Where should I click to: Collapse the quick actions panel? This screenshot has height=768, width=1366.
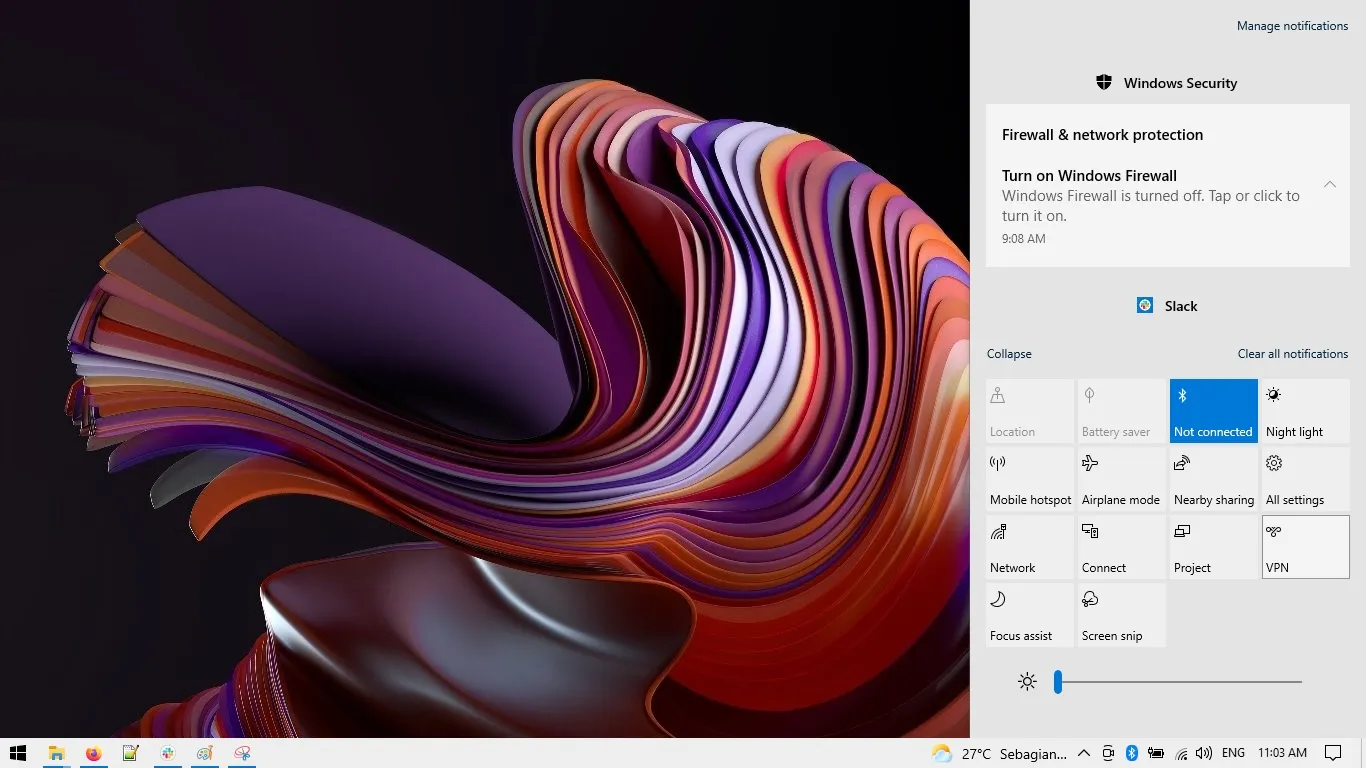click(1009, 354)
